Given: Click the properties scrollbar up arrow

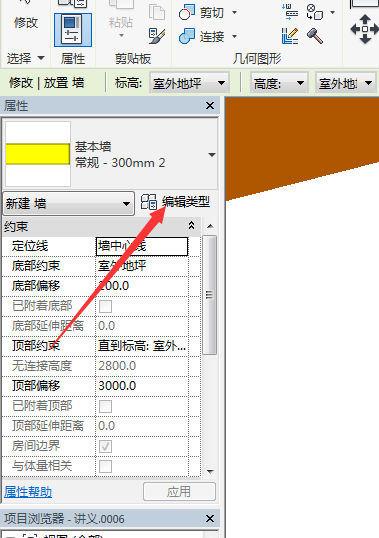Looking at the screenshot, I should coord(210,226).
